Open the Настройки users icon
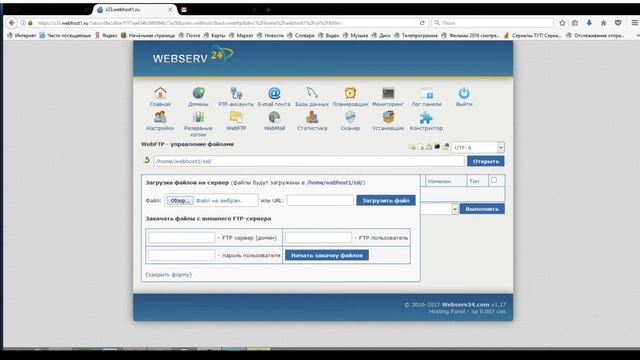Image resolution: width=640 pixels, height=360 pixels. (x=160, y=118)
